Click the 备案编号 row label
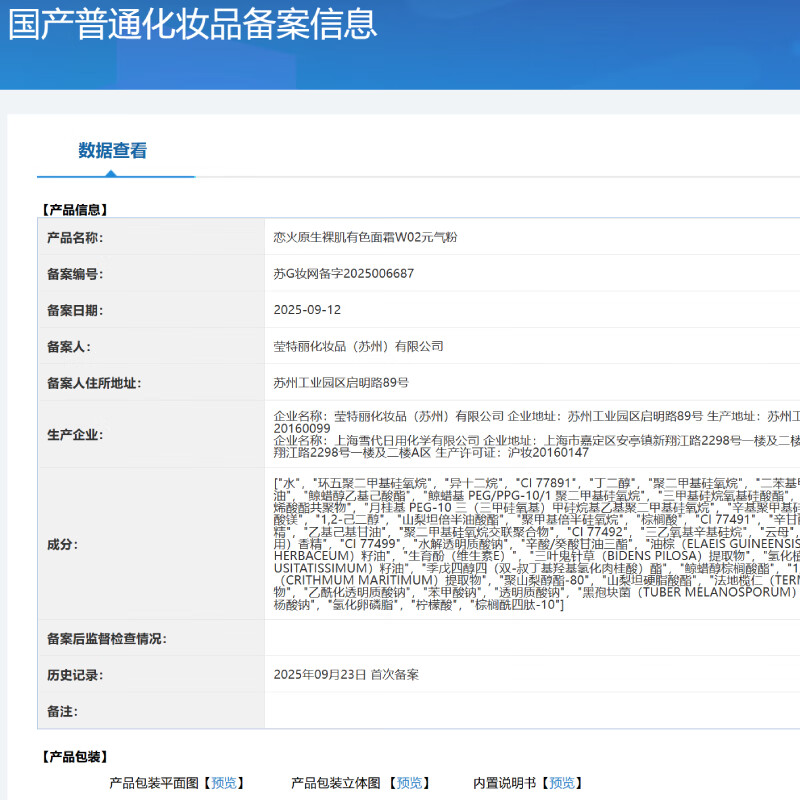800x800 pixels. (x=75, y=274)
